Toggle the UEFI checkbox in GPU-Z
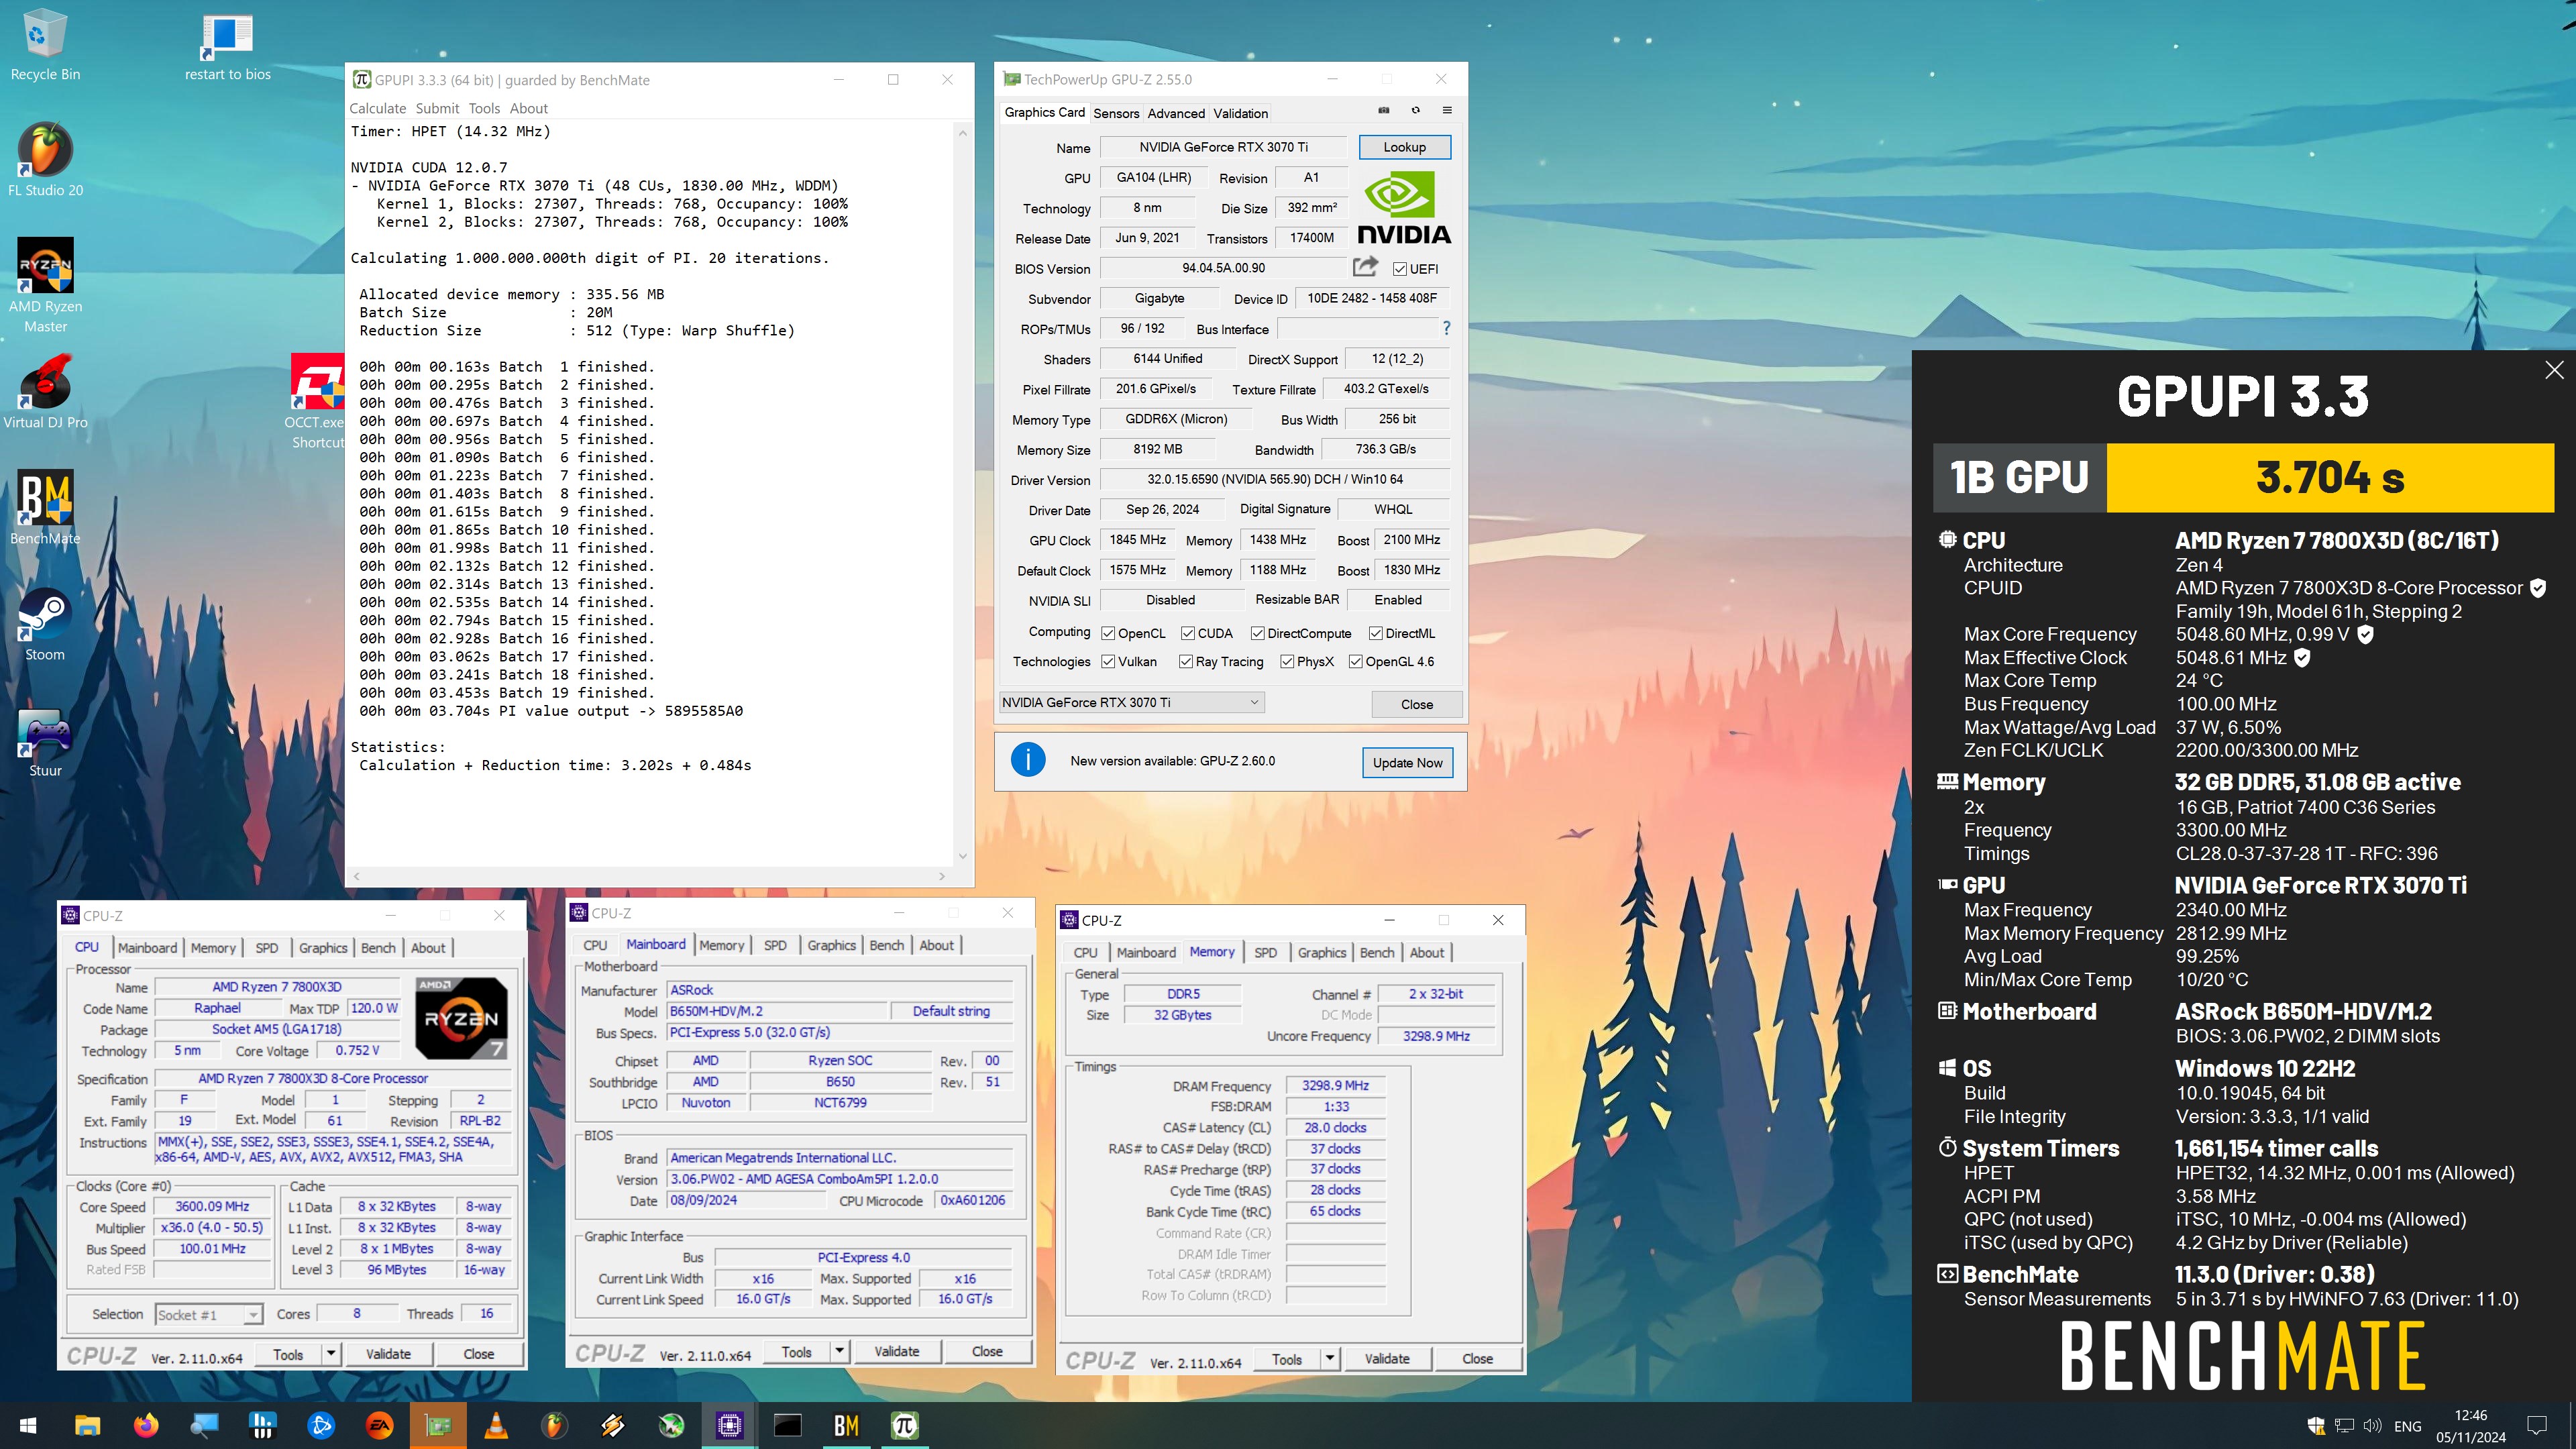Image resolution: width=2576 pixels, height=1449 pixels. 1400,269
